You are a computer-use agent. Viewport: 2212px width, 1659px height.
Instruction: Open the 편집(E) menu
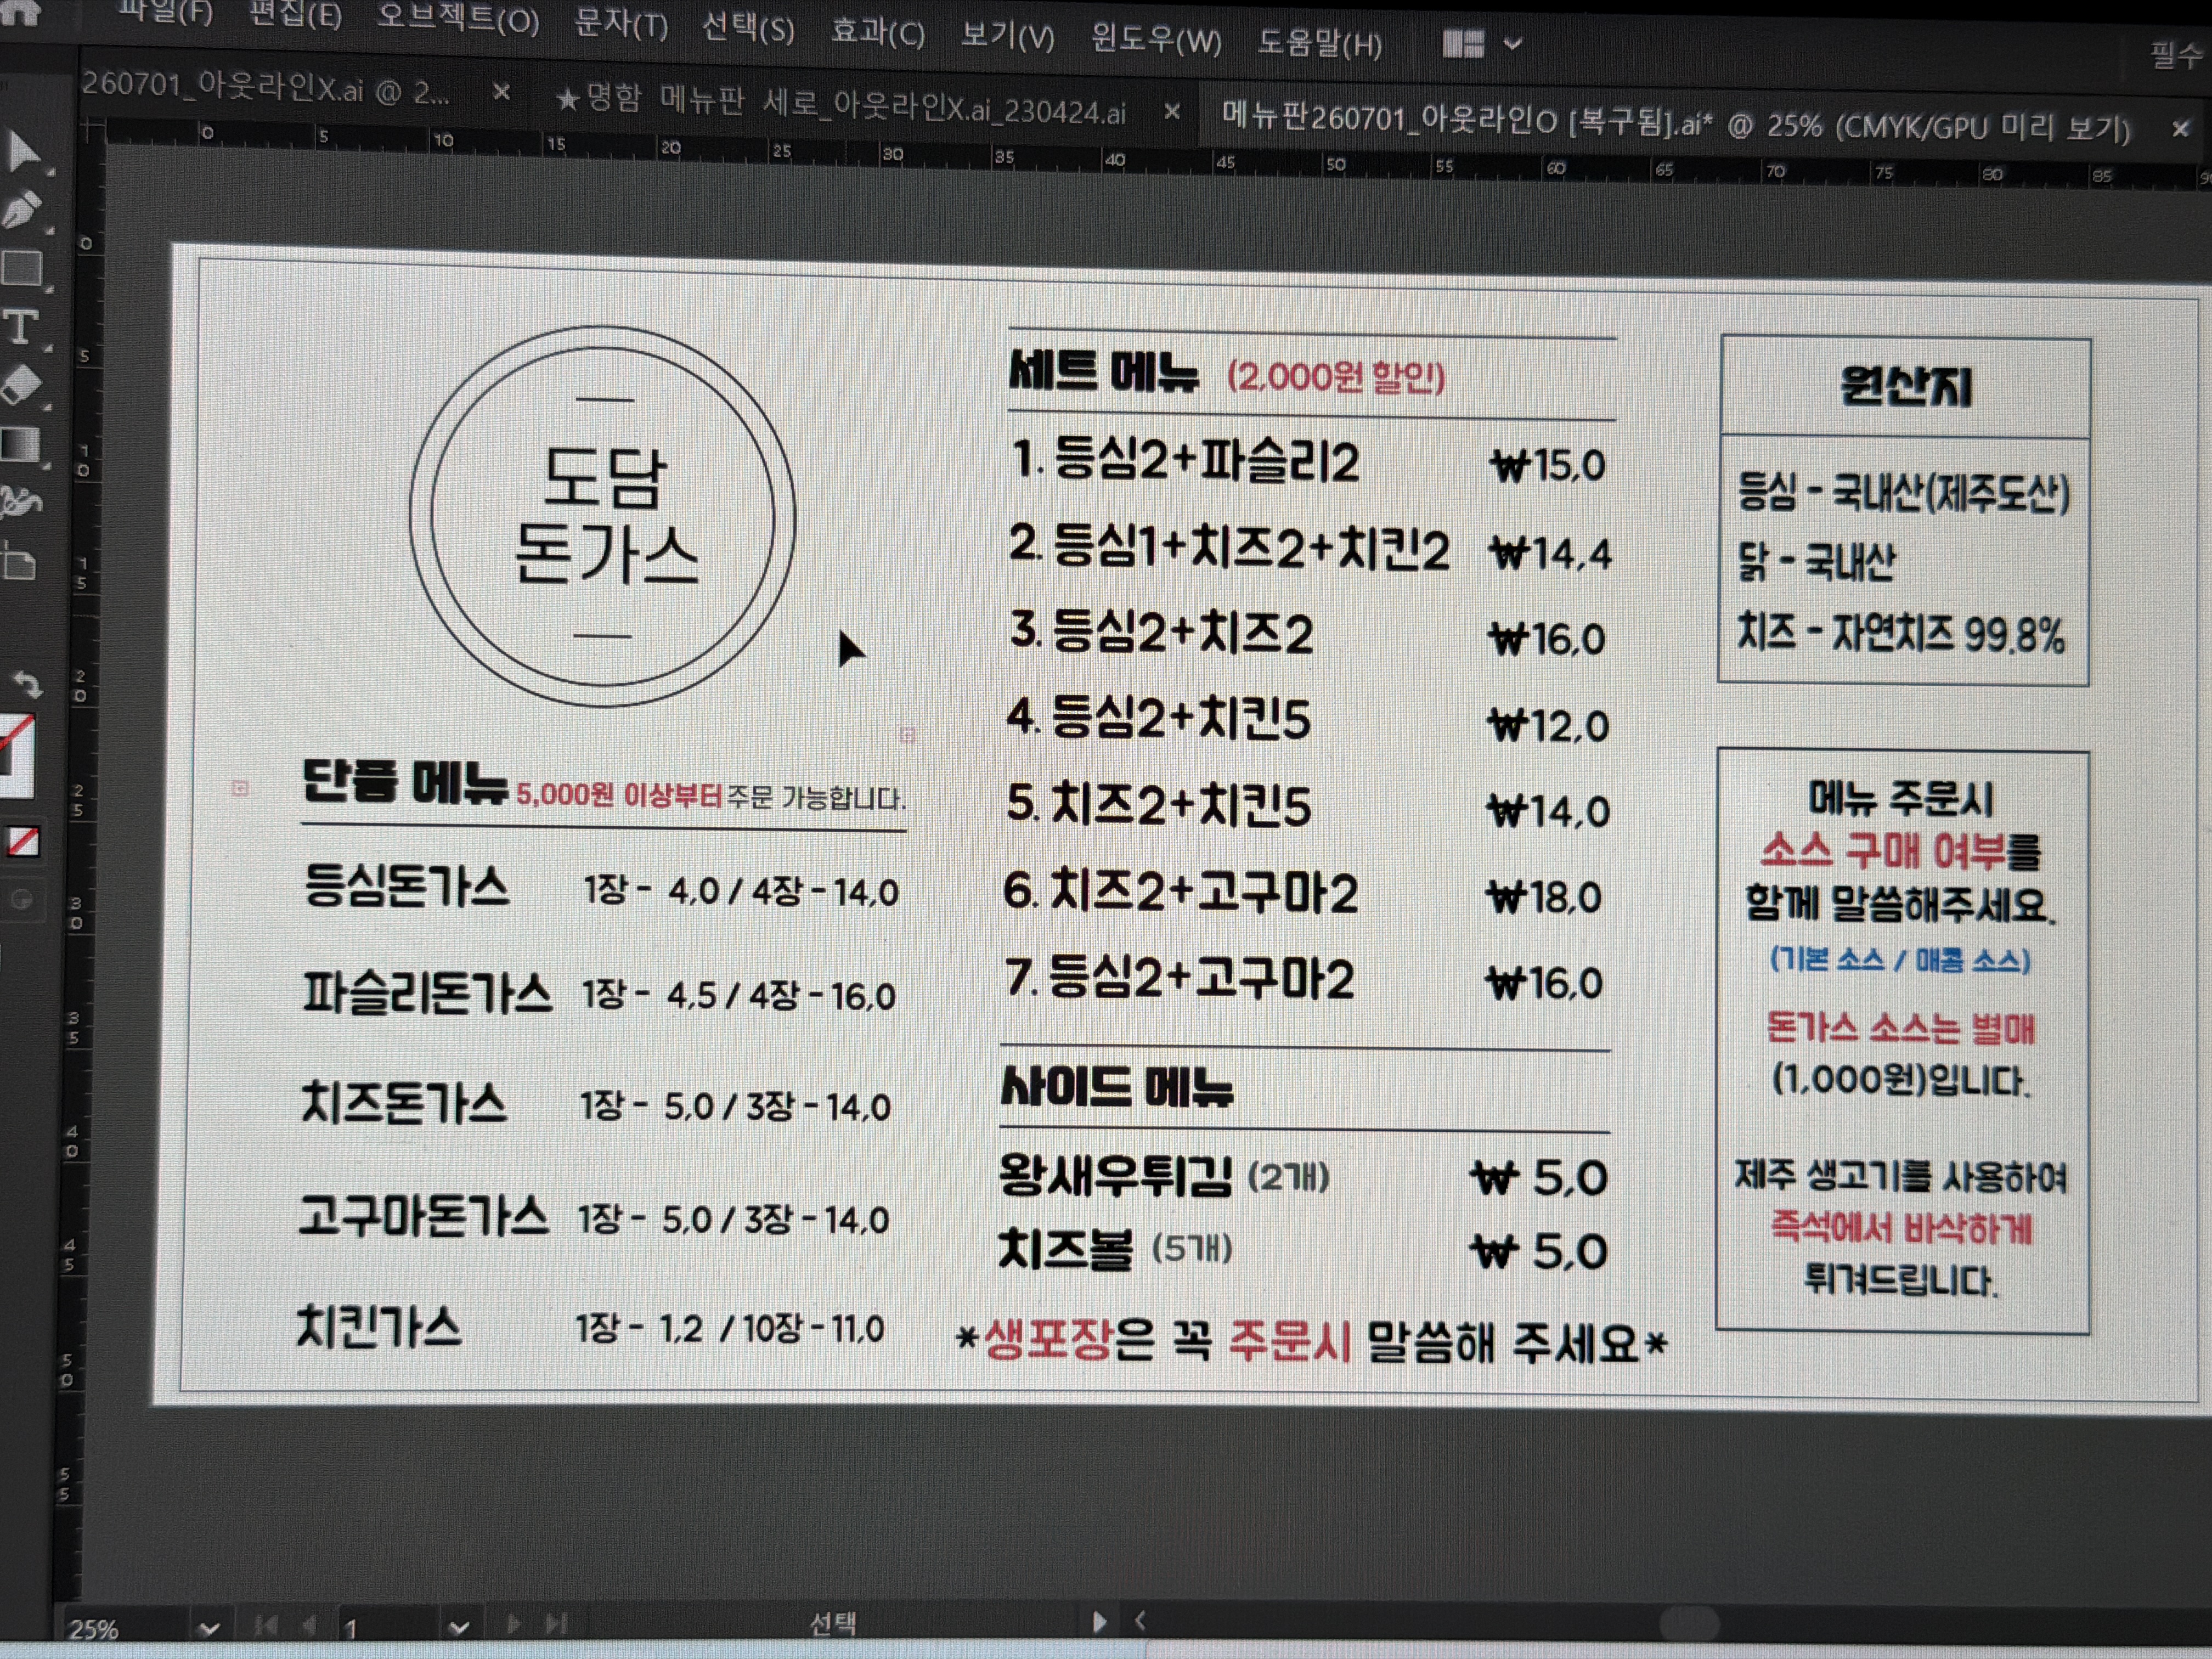pyautogui.click(x=295, y=14)
